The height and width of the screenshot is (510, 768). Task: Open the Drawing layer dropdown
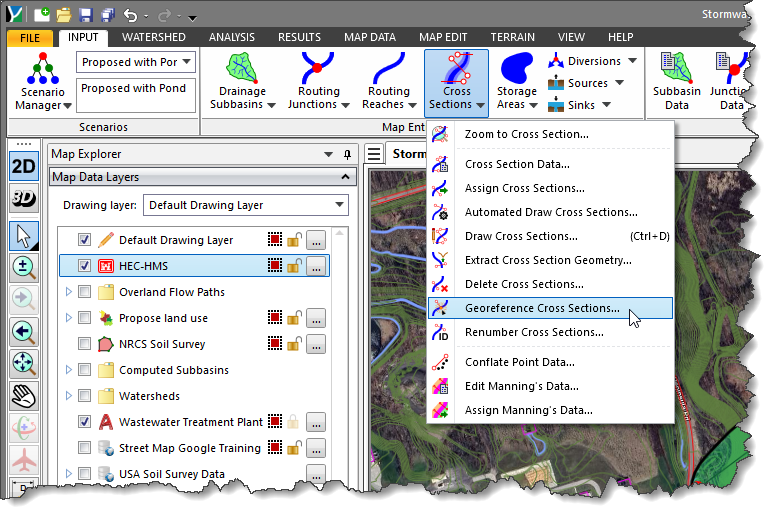tap(245, 205)
